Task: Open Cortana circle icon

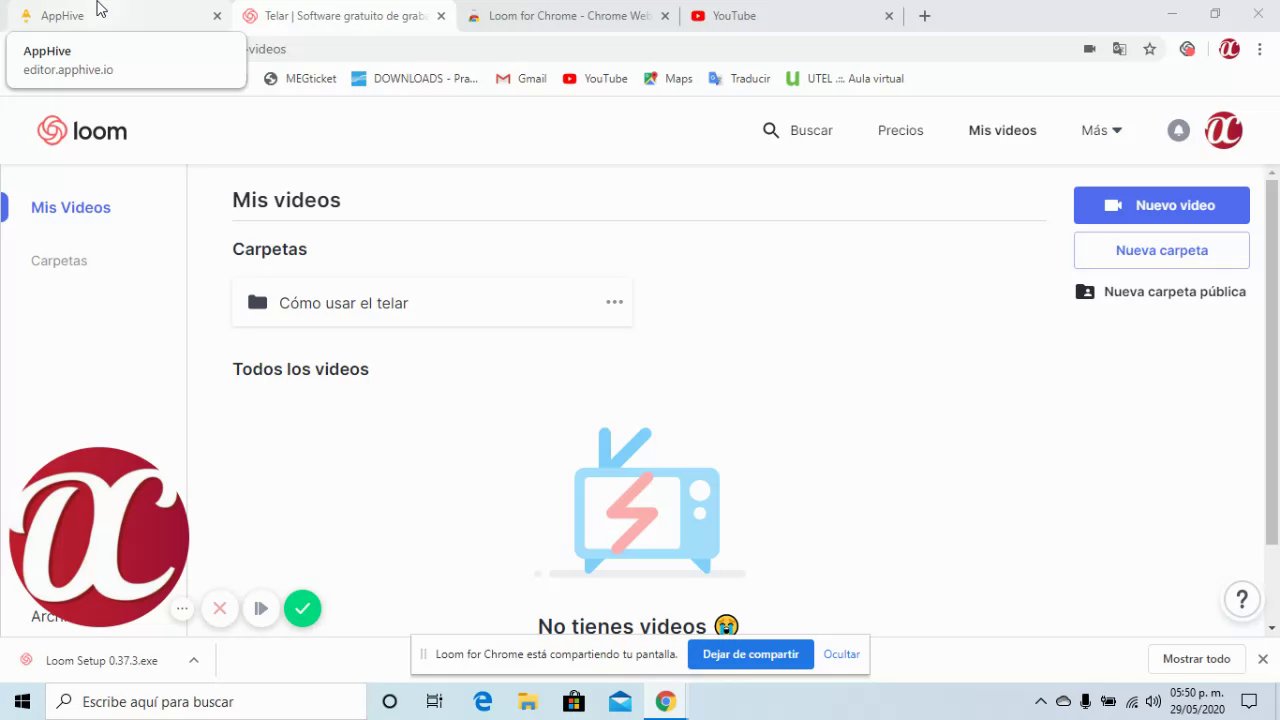Action: point(389,701)
